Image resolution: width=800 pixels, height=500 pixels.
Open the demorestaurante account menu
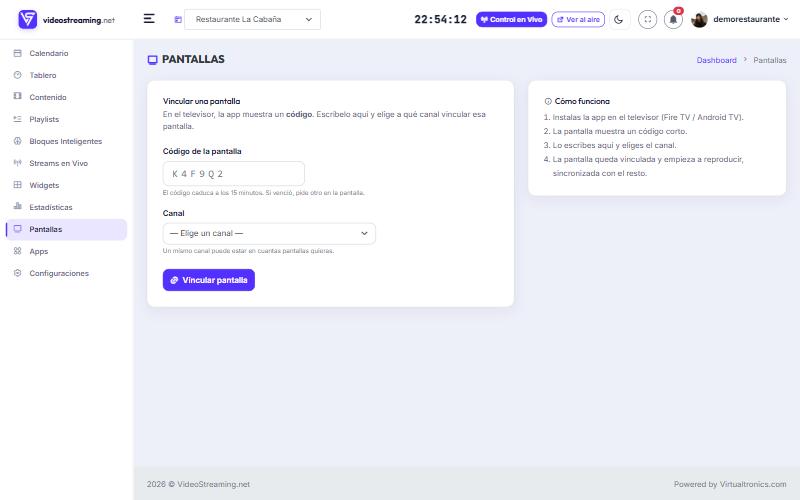pos(751,19)
